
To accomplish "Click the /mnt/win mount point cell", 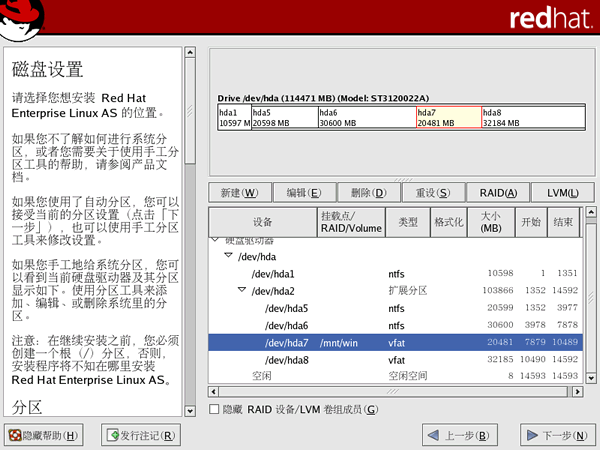I will (339, 343).
